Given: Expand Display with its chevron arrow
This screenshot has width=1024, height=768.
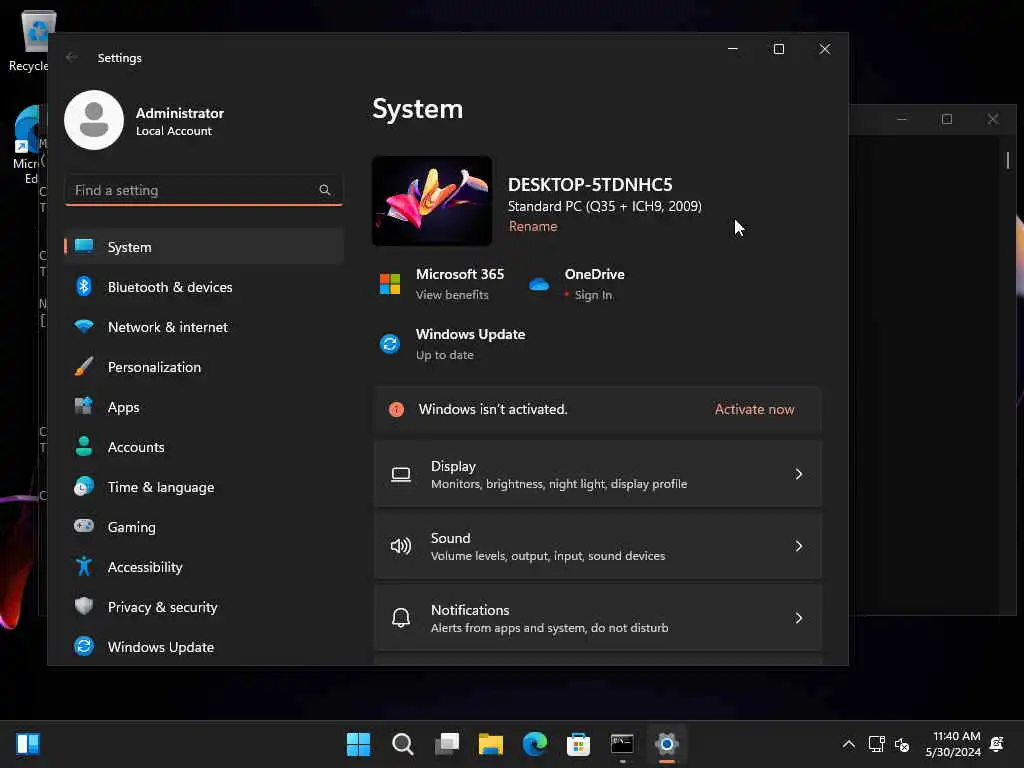Looking at the screenshot, I should (799, 474).
